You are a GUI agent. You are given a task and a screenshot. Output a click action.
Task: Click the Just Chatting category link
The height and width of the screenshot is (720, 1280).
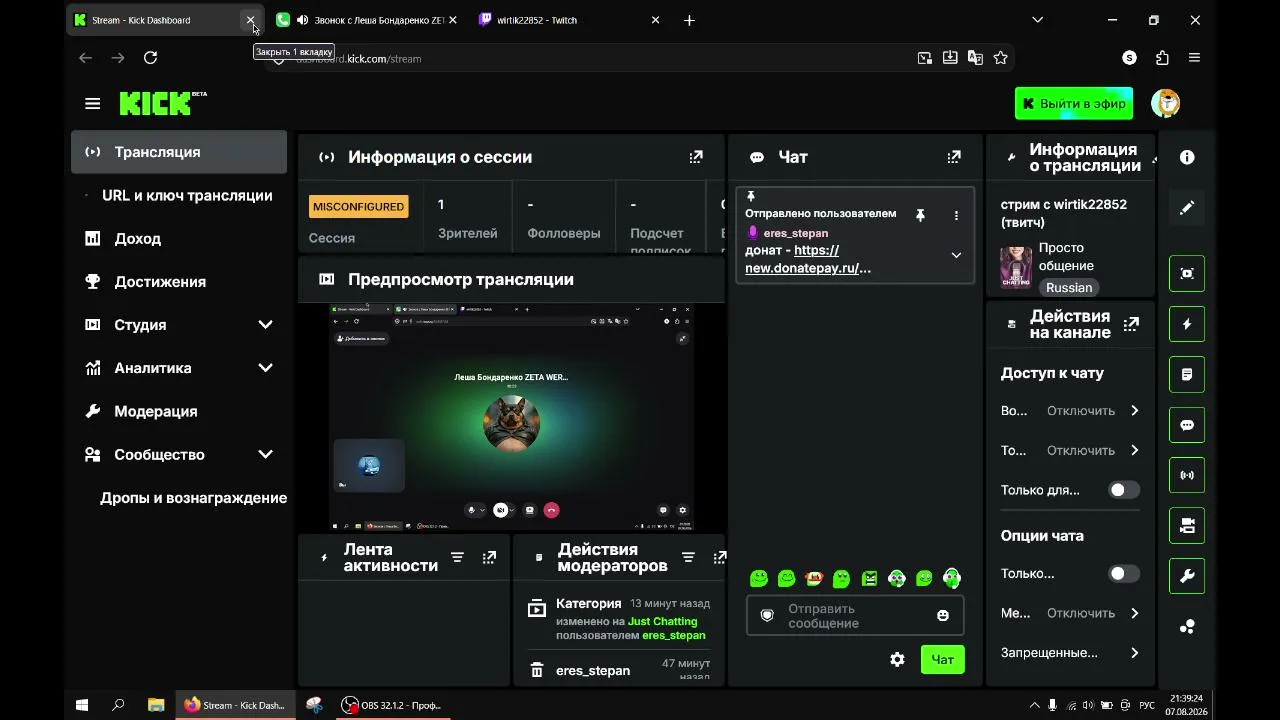click(662, 621)
